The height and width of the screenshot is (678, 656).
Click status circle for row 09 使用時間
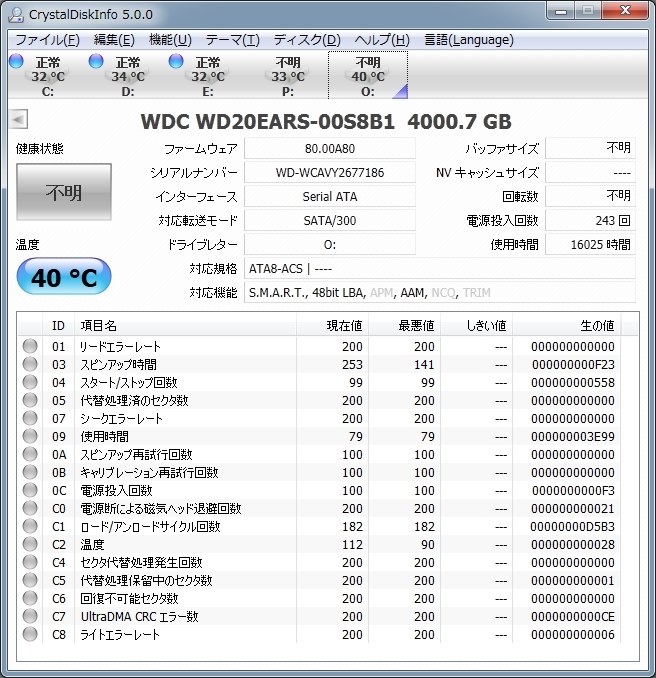point(30,436)
